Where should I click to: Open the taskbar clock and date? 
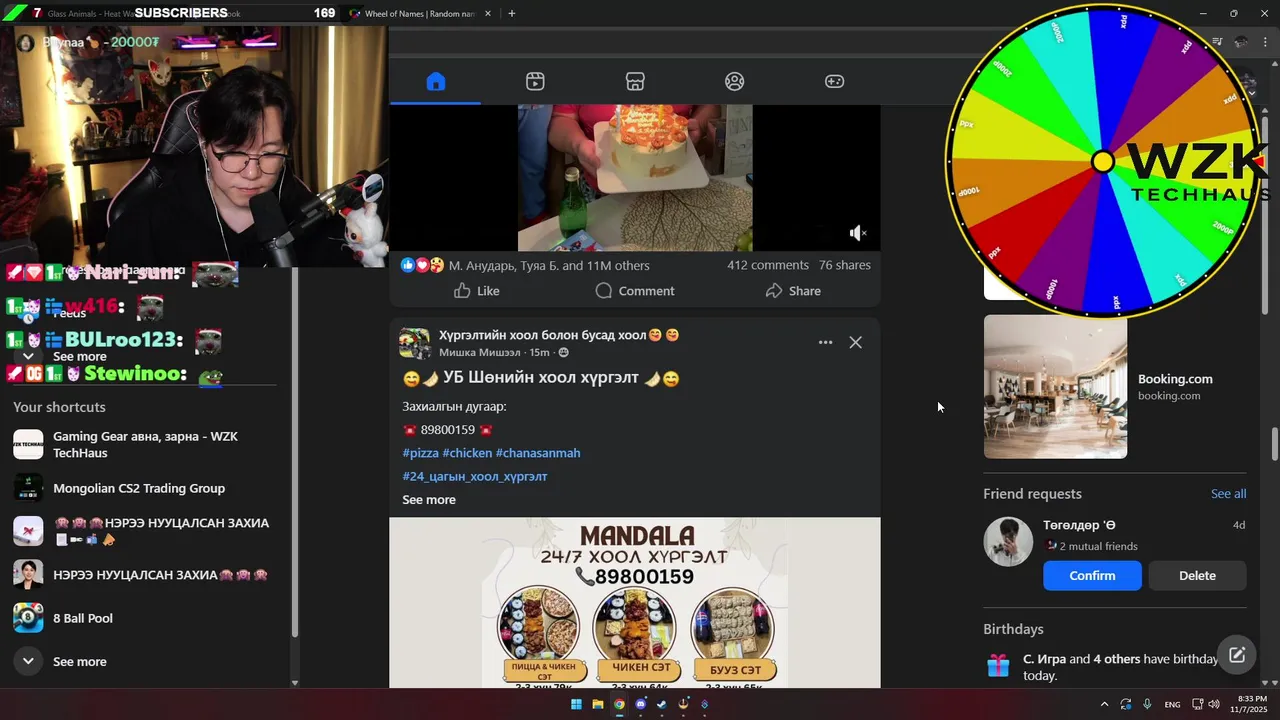(x=1252, y=704)
